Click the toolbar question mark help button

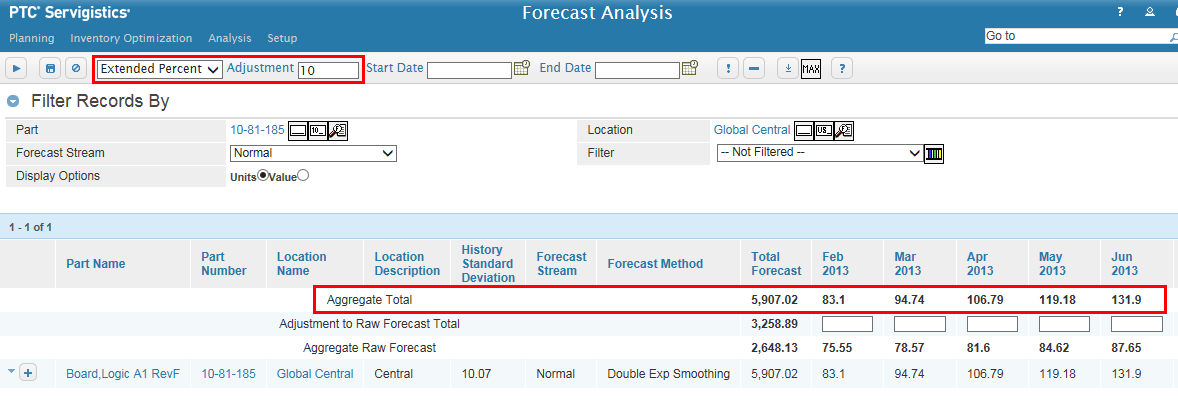[x=842, y=68]
